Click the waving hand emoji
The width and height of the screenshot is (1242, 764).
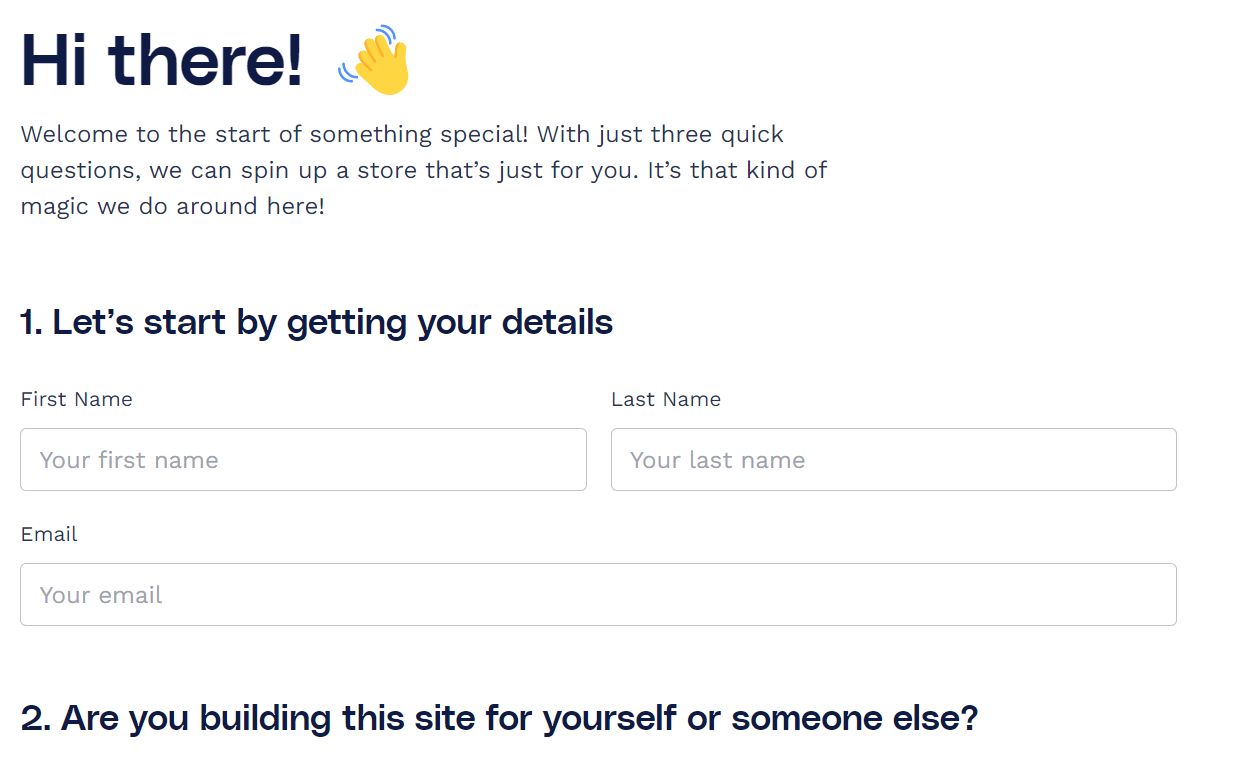[x=374, y=60]
